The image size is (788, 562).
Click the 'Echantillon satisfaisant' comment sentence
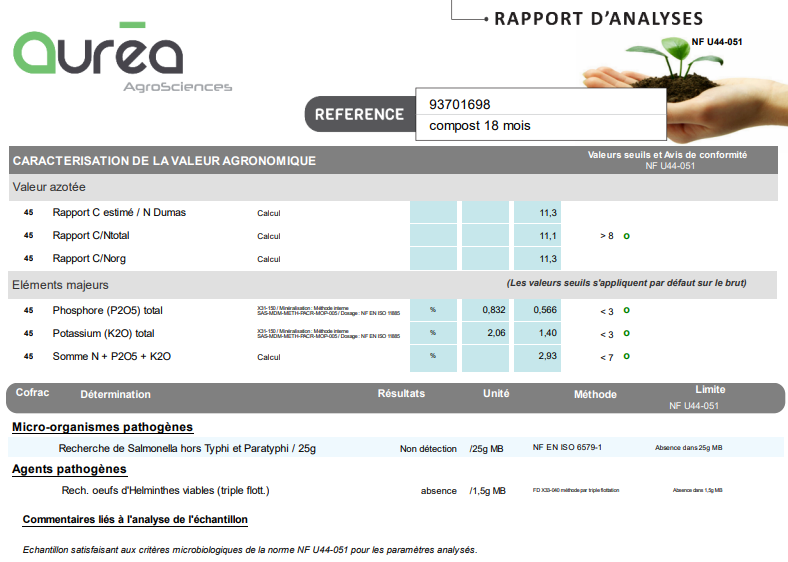(250, 550)
